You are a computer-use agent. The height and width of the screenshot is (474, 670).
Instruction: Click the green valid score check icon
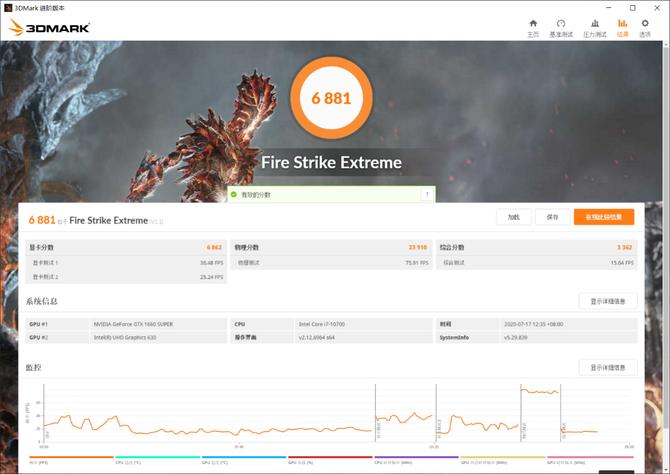pos(234,195)
